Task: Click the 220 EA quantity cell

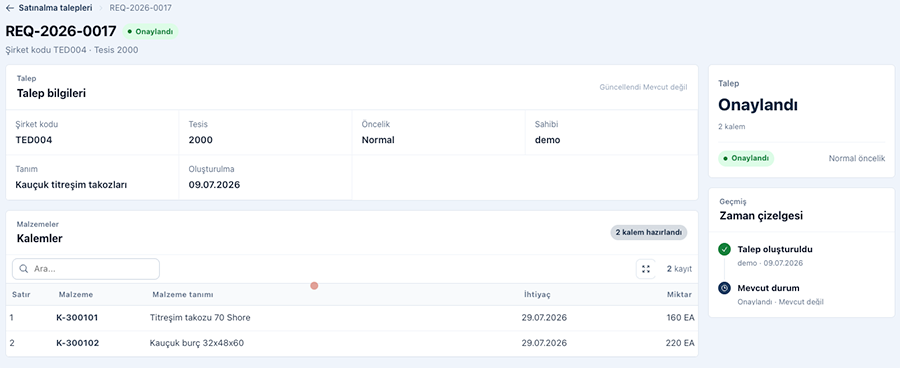Action: click(x=681, y=343)
